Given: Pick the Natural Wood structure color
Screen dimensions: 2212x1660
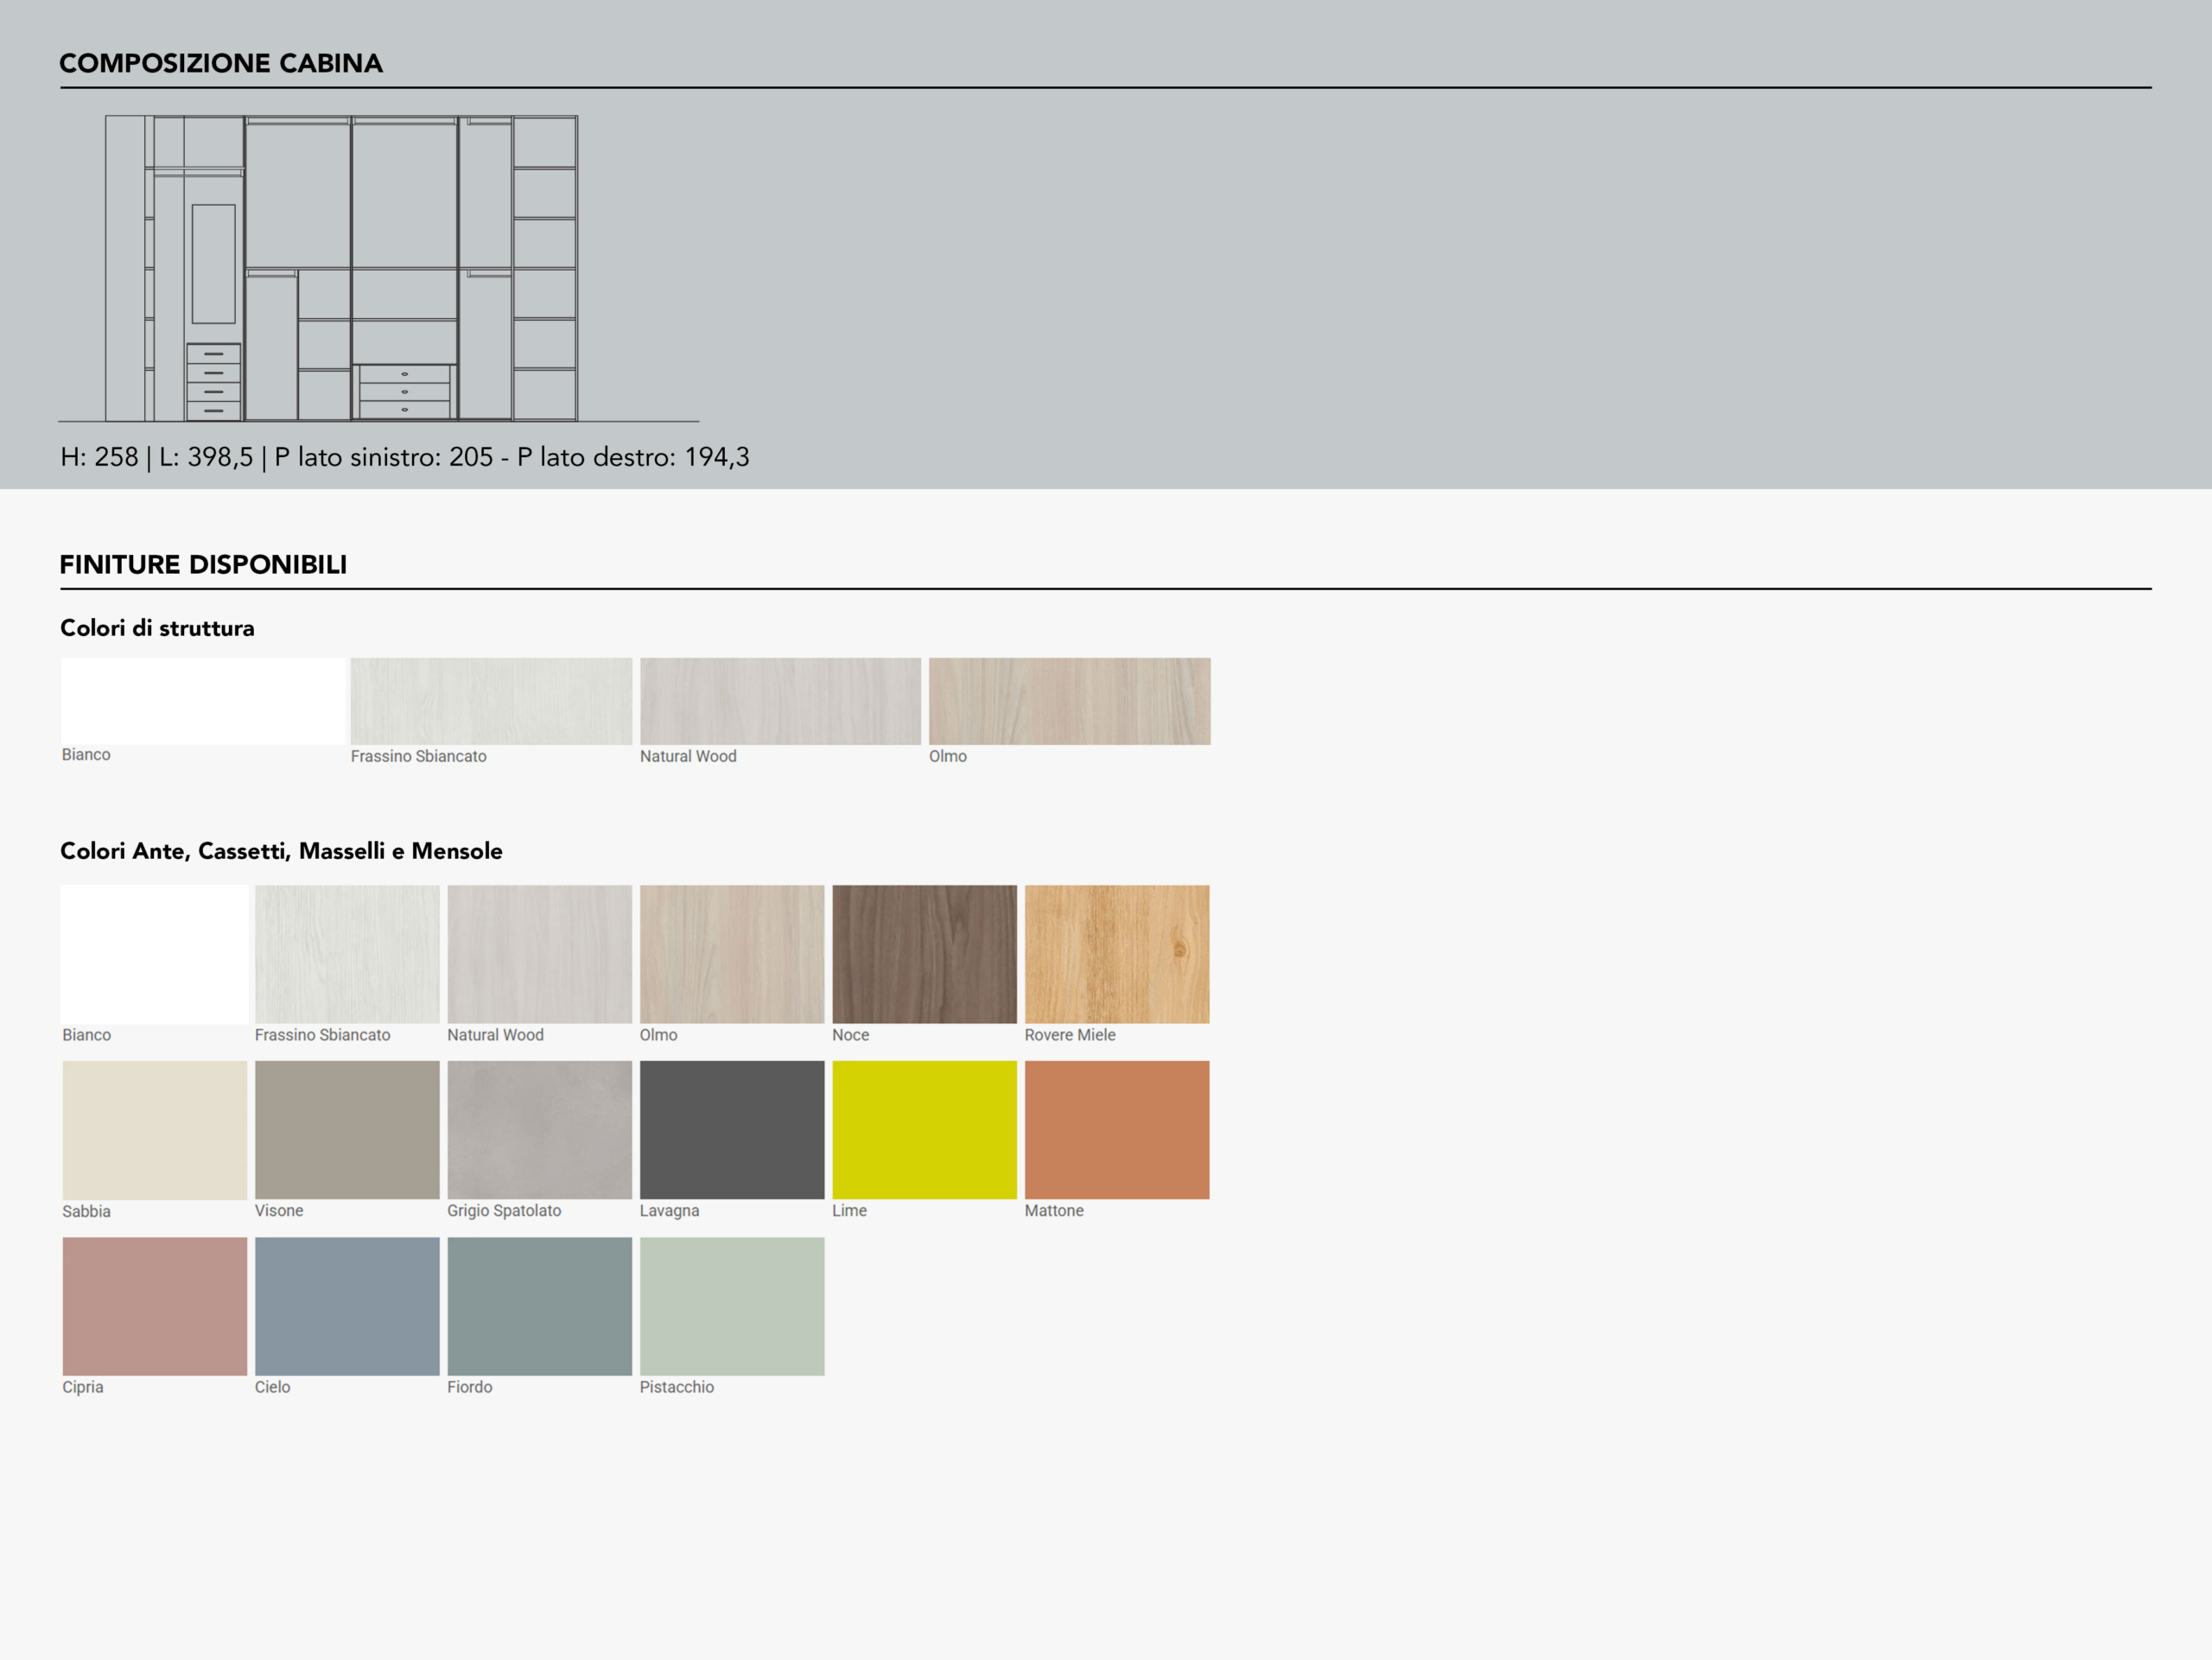Looking at the screenshot, I should pos(780,701).
